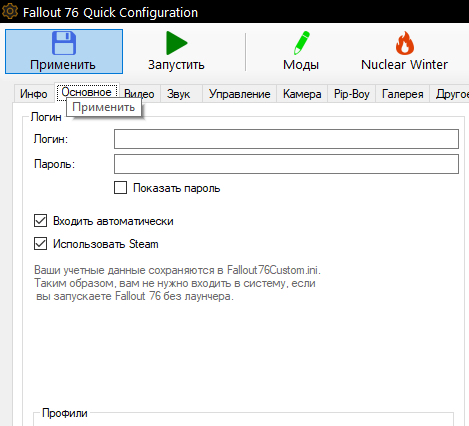Open the Камера tab
The width and height of the screenshot is (469, 426).
pos(302,94)
